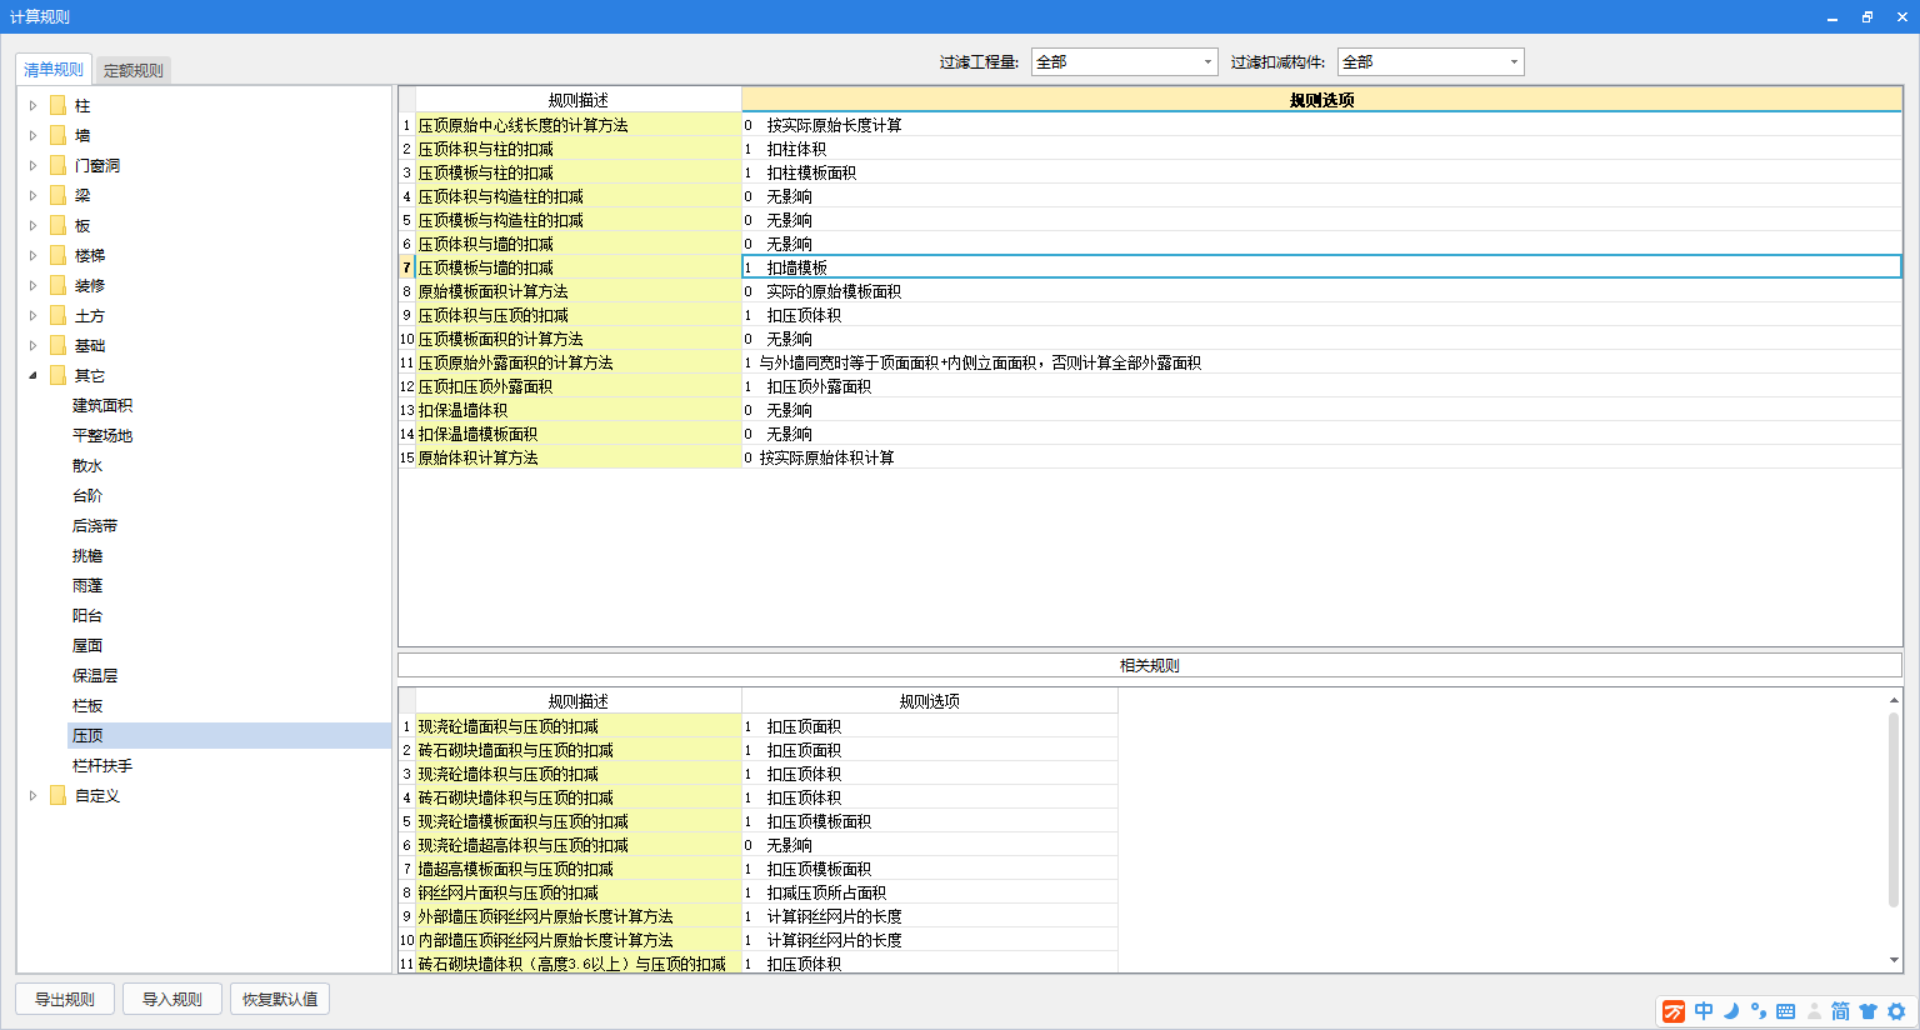Screen dimensions: 1920x1030
Task: Expand the 柱 tree node
Action: click(x=33, y=106)
